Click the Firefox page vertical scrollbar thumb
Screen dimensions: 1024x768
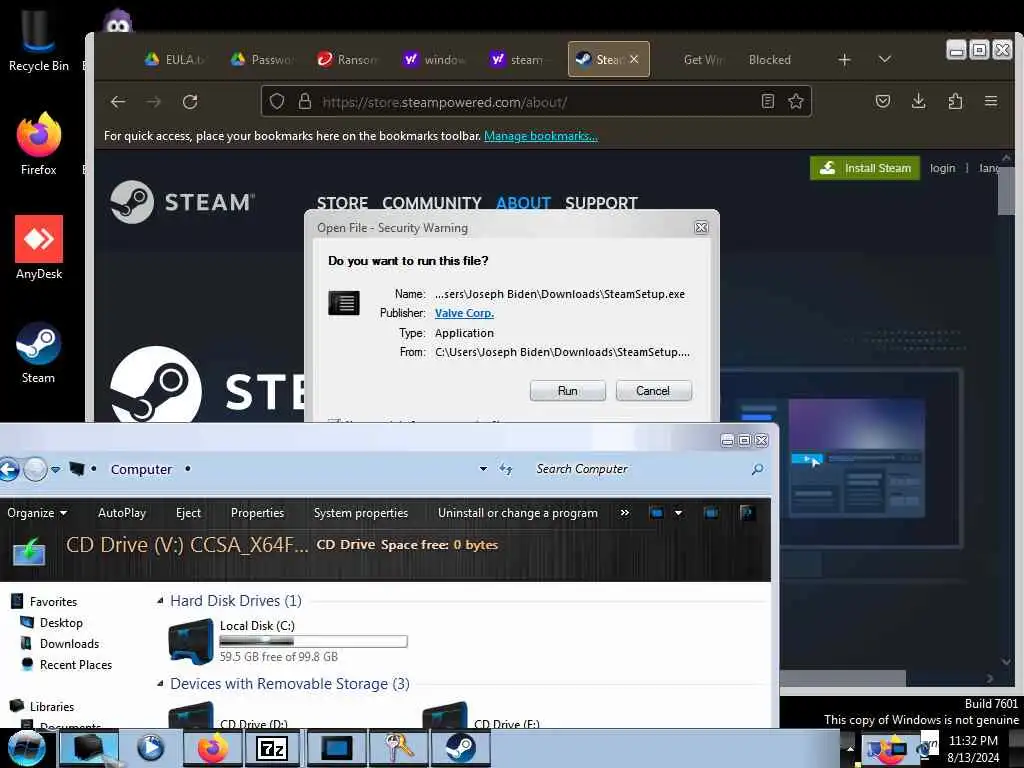(1006, 191)
